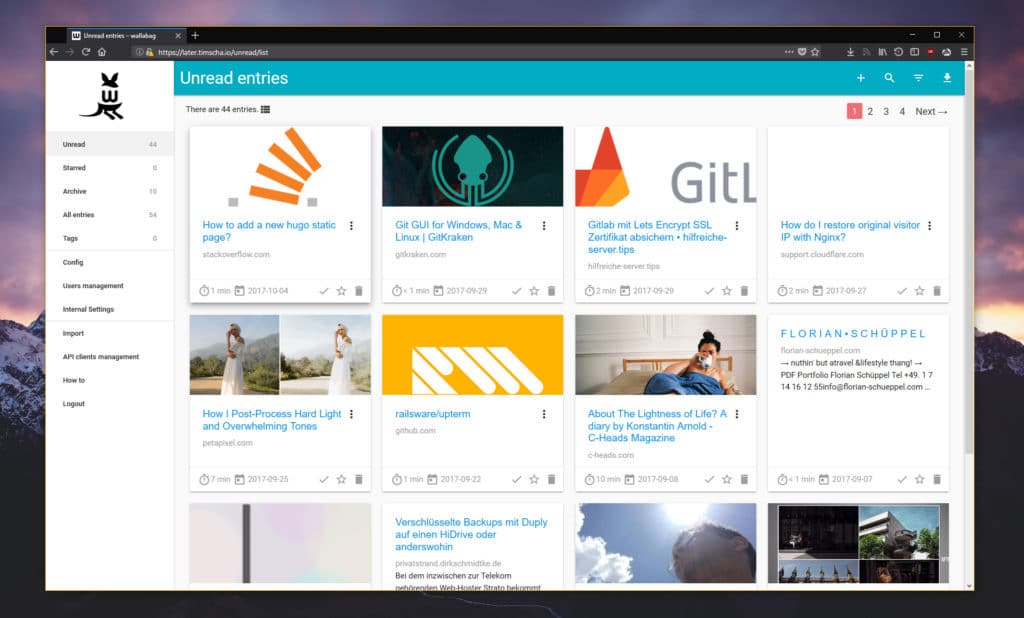Star the railsware/upterm entry

click(534, 480)
